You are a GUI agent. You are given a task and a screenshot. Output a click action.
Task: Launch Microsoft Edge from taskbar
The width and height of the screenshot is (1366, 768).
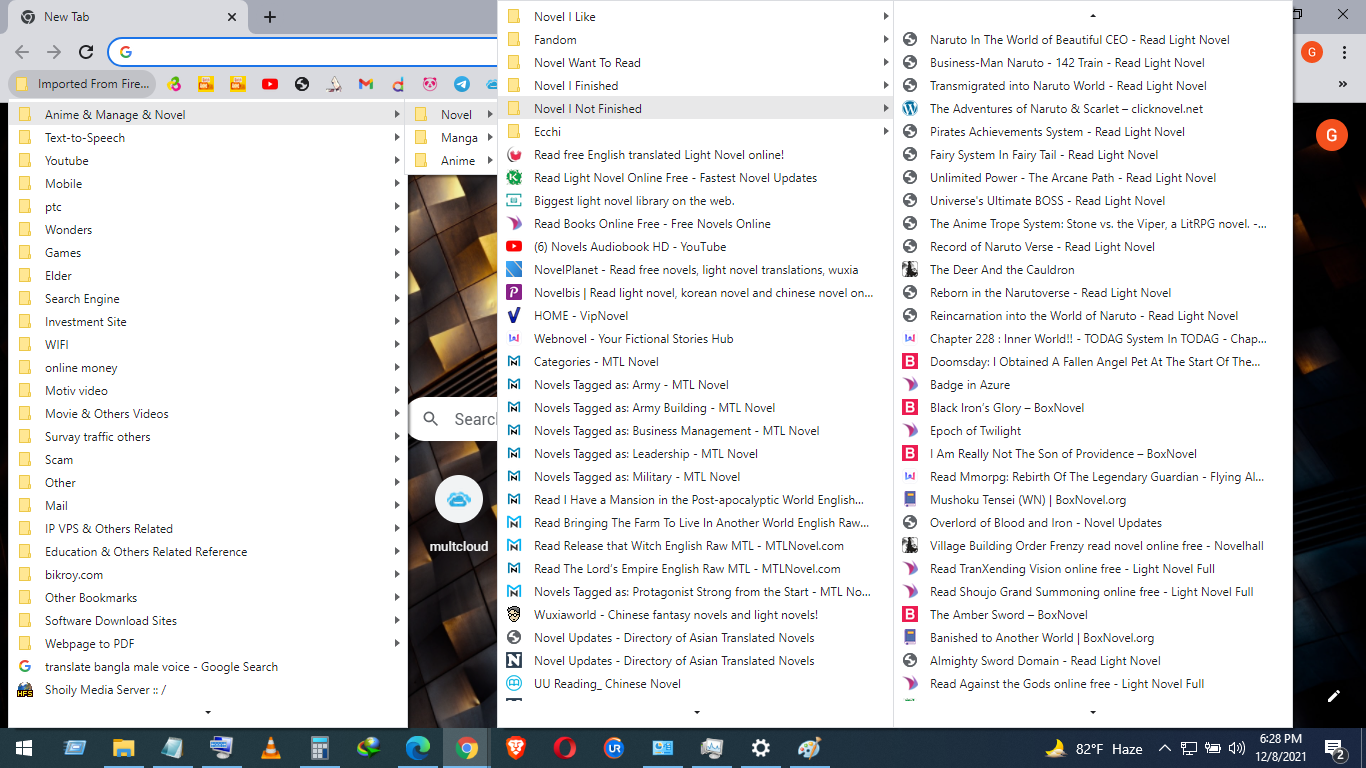(418, 748)
